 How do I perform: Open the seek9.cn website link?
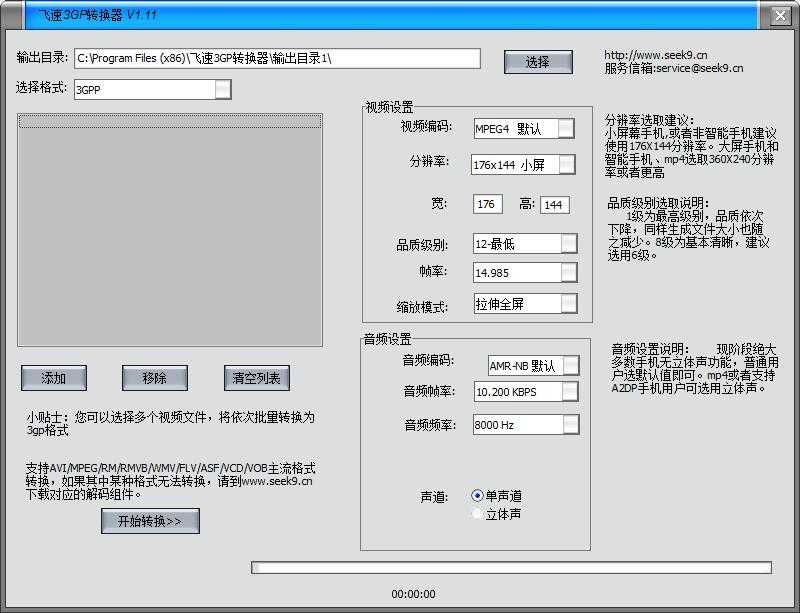pyautogui.click(x=654, y=52)
